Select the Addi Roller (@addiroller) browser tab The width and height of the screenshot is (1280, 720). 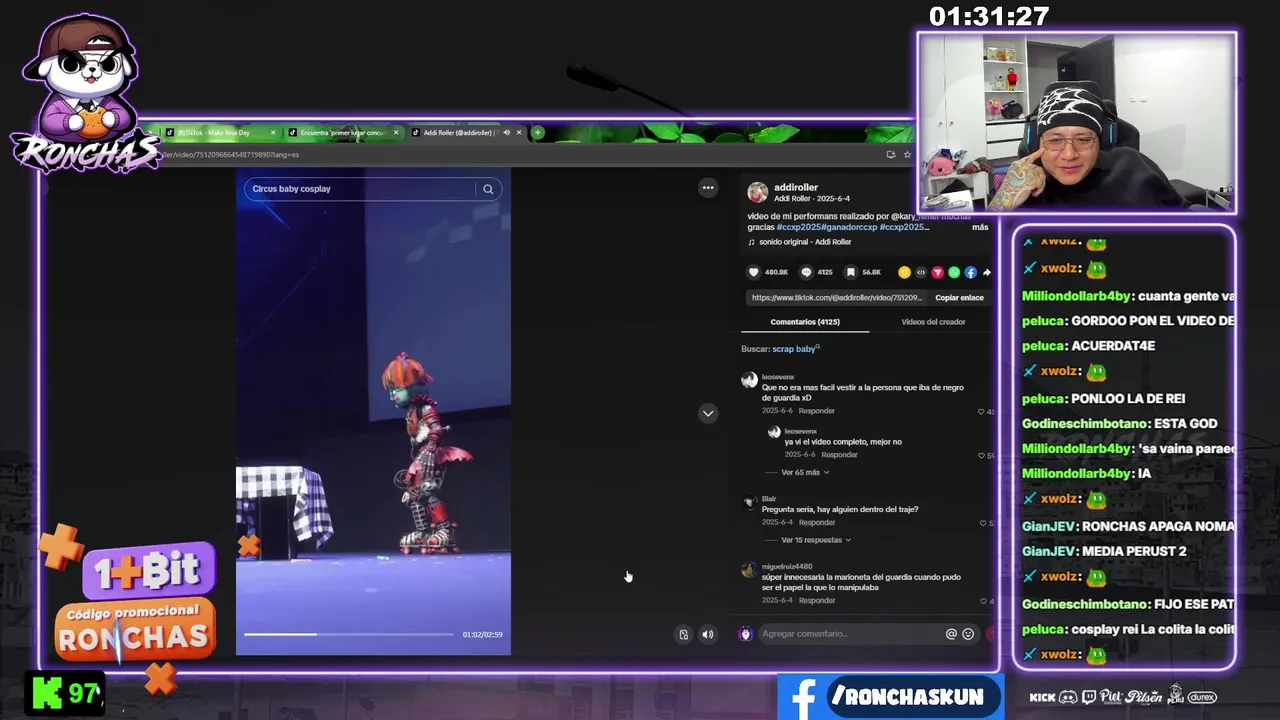point(456,132)
